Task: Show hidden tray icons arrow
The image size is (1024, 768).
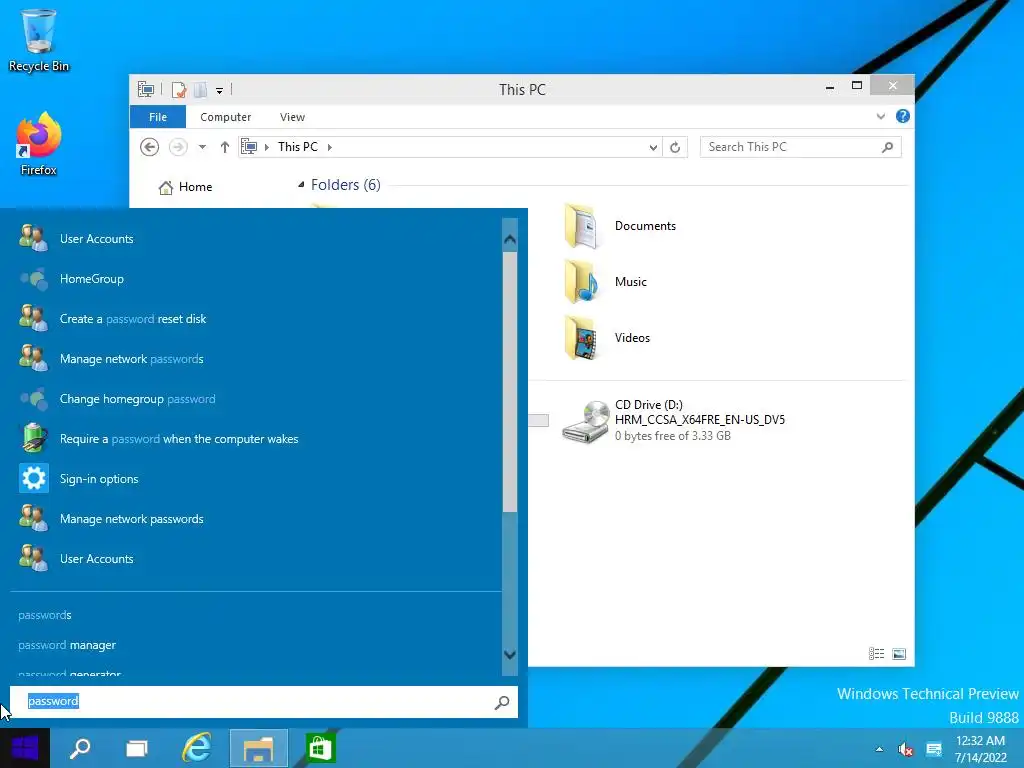Action: (879, 749)
